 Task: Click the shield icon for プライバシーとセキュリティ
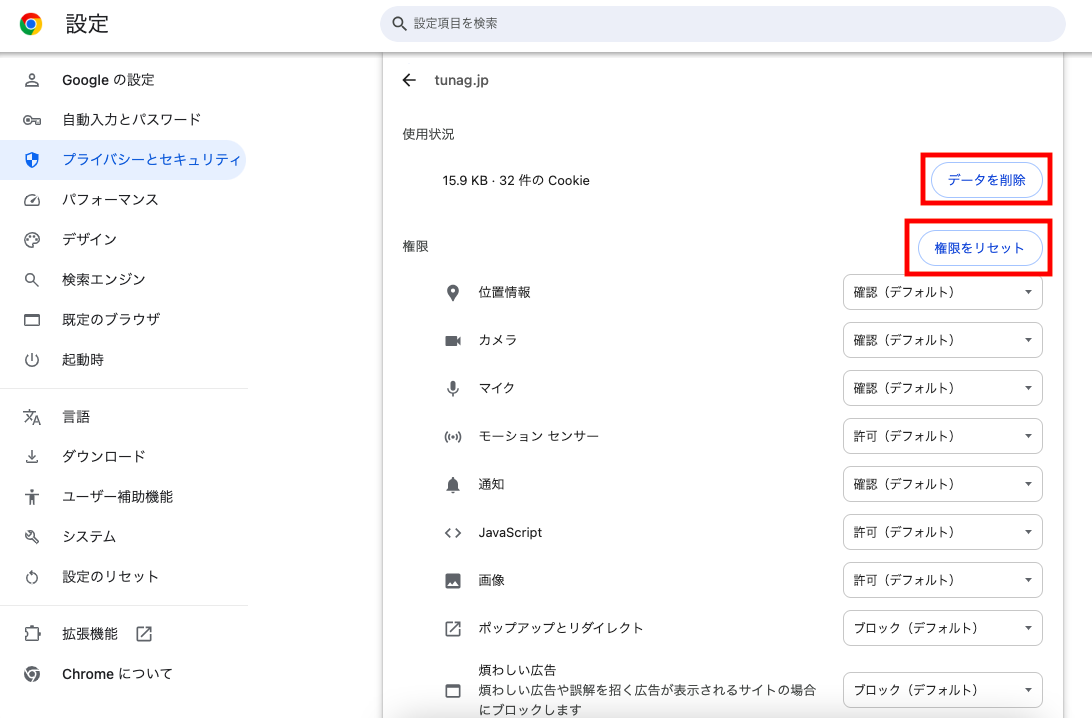tap(32, 160)
